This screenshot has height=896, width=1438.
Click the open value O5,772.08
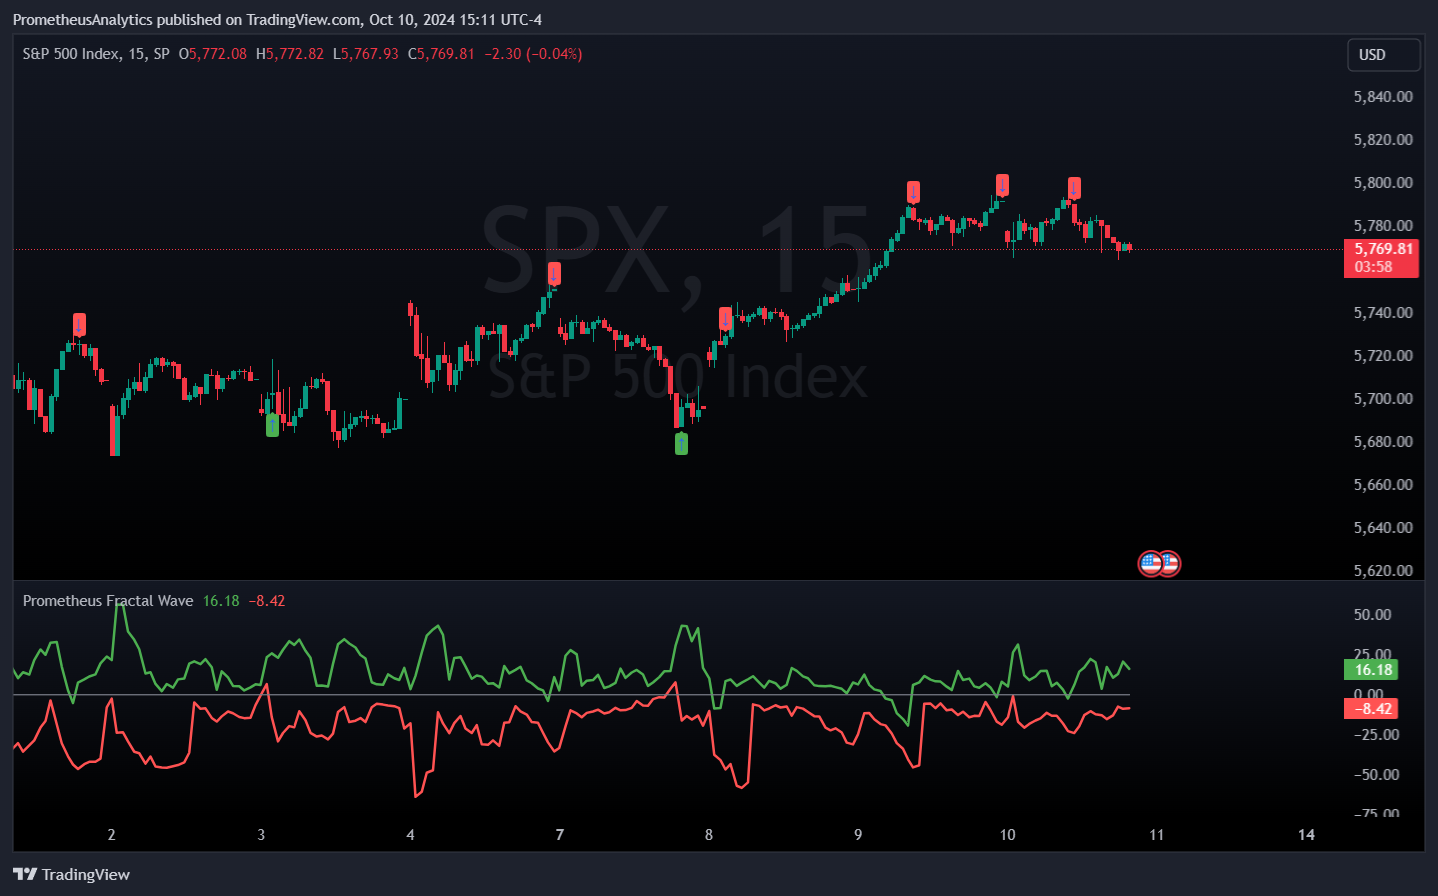(213, 54)
